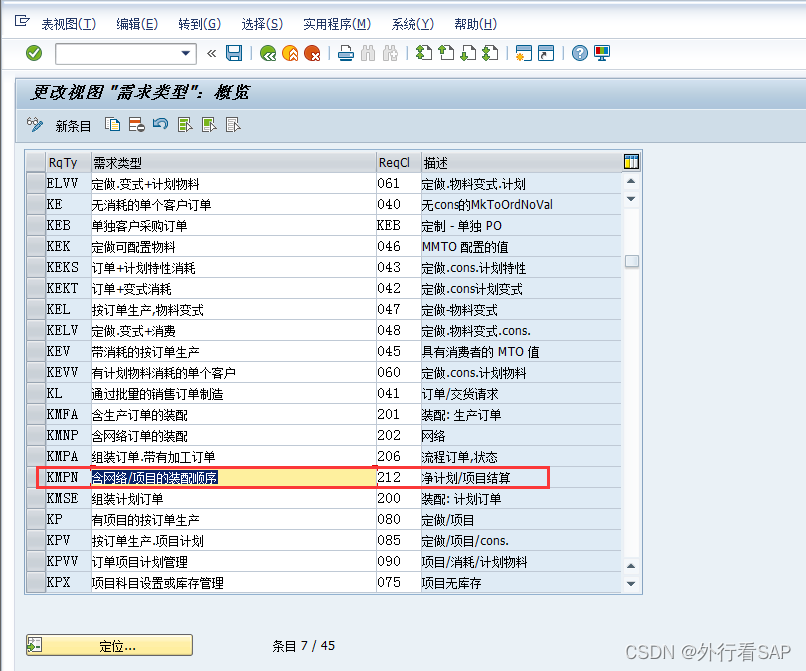Open the 系统(Y) menu
806x671 pixels.
(412, 24)
